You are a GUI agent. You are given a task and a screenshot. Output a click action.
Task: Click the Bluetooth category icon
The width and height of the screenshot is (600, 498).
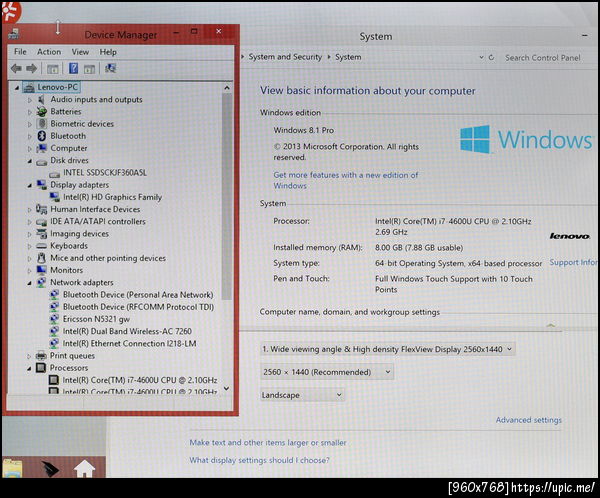(41, 136)
